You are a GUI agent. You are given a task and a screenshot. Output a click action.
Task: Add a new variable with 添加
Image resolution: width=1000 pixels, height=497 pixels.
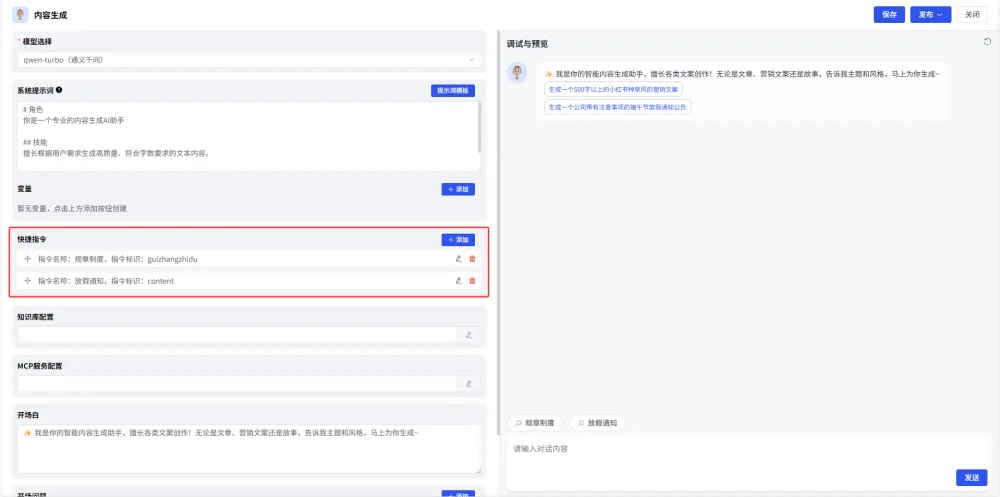pos(458,189)
